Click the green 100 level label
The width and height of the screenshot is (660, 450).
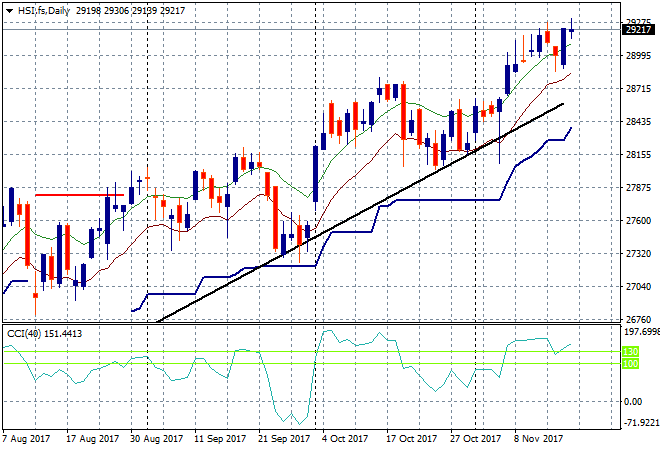[630, 364]
